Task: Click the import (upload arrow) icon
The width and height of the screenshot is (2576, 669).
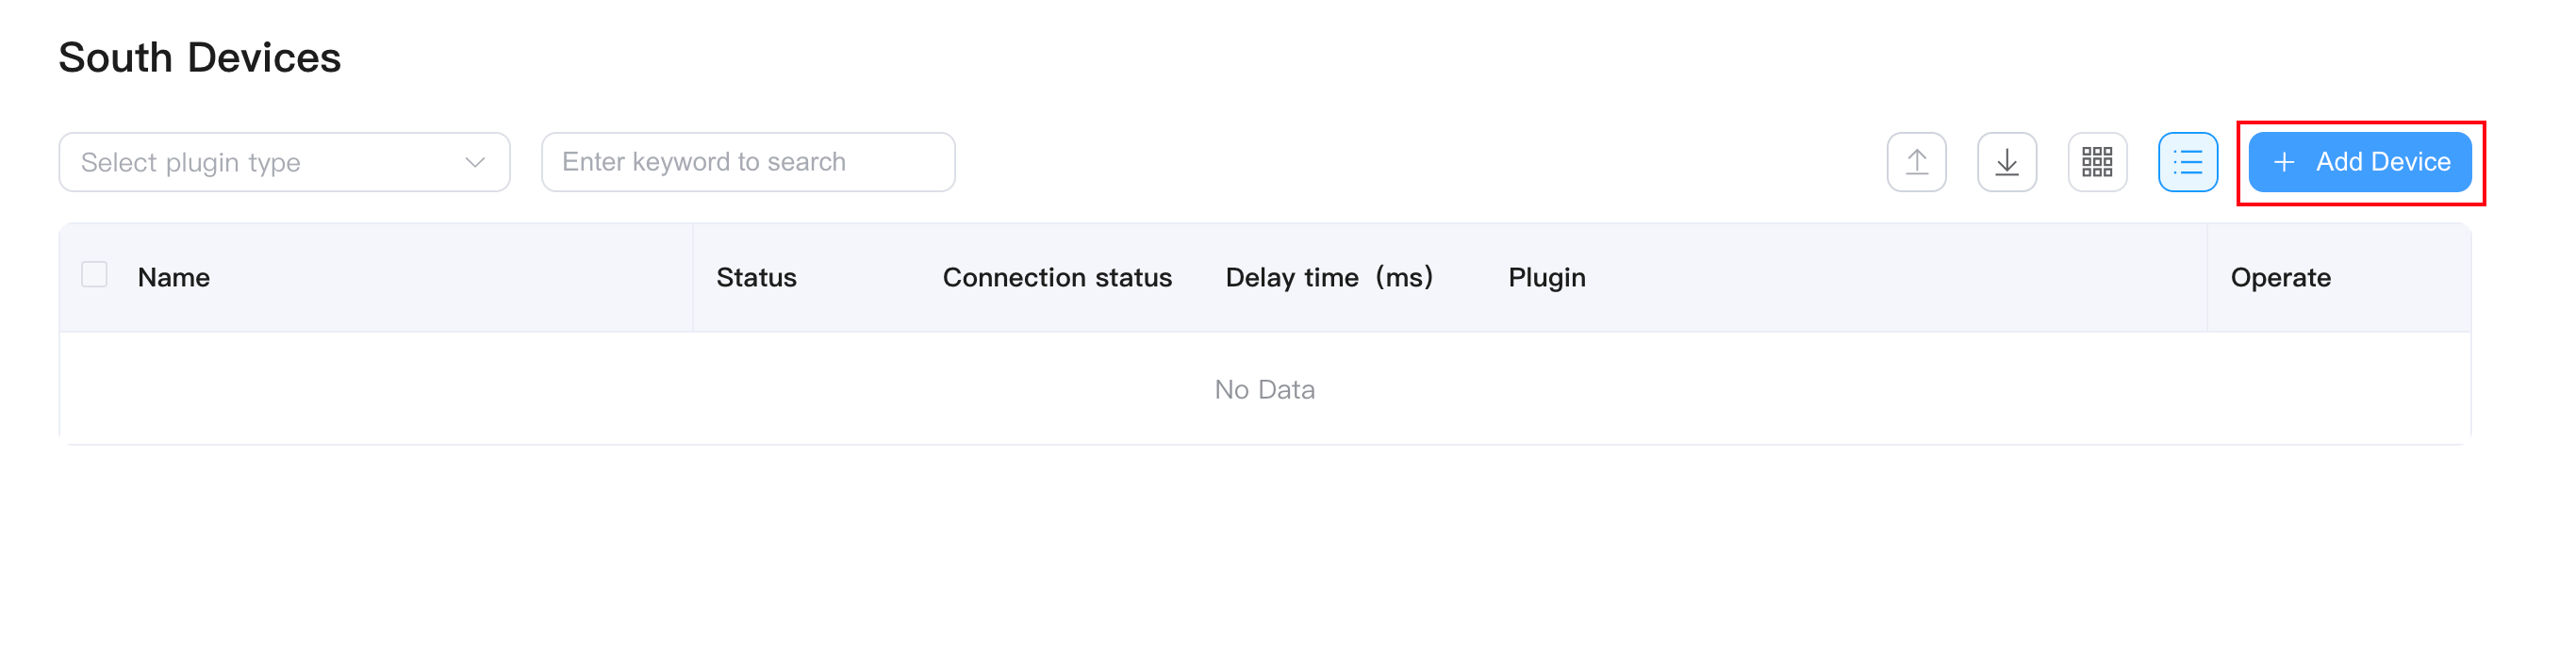Action: coord(1916,162)
